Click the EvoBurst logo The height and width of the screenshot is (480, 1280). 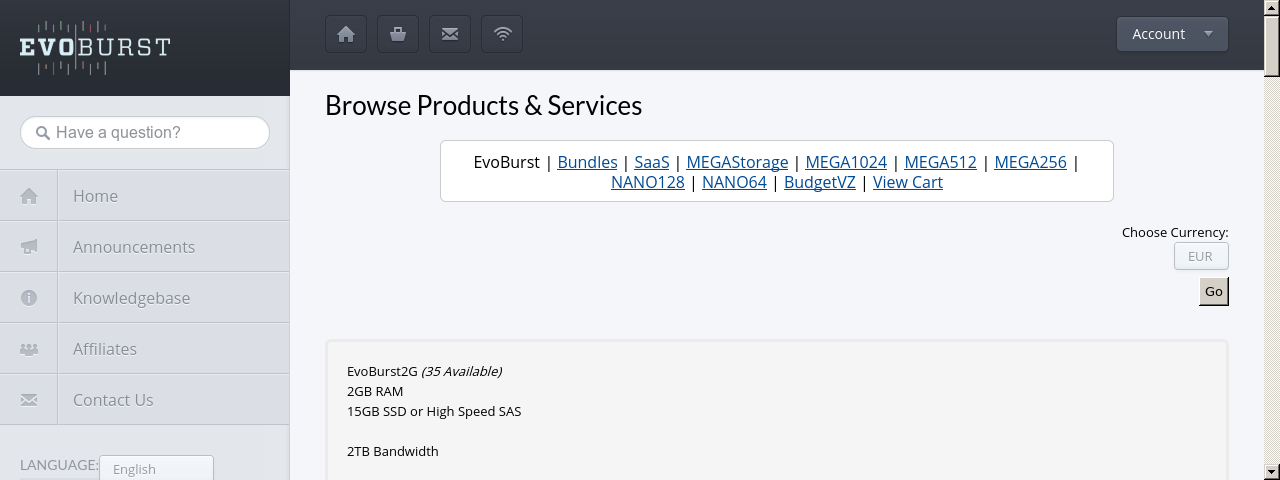[95, 48]
